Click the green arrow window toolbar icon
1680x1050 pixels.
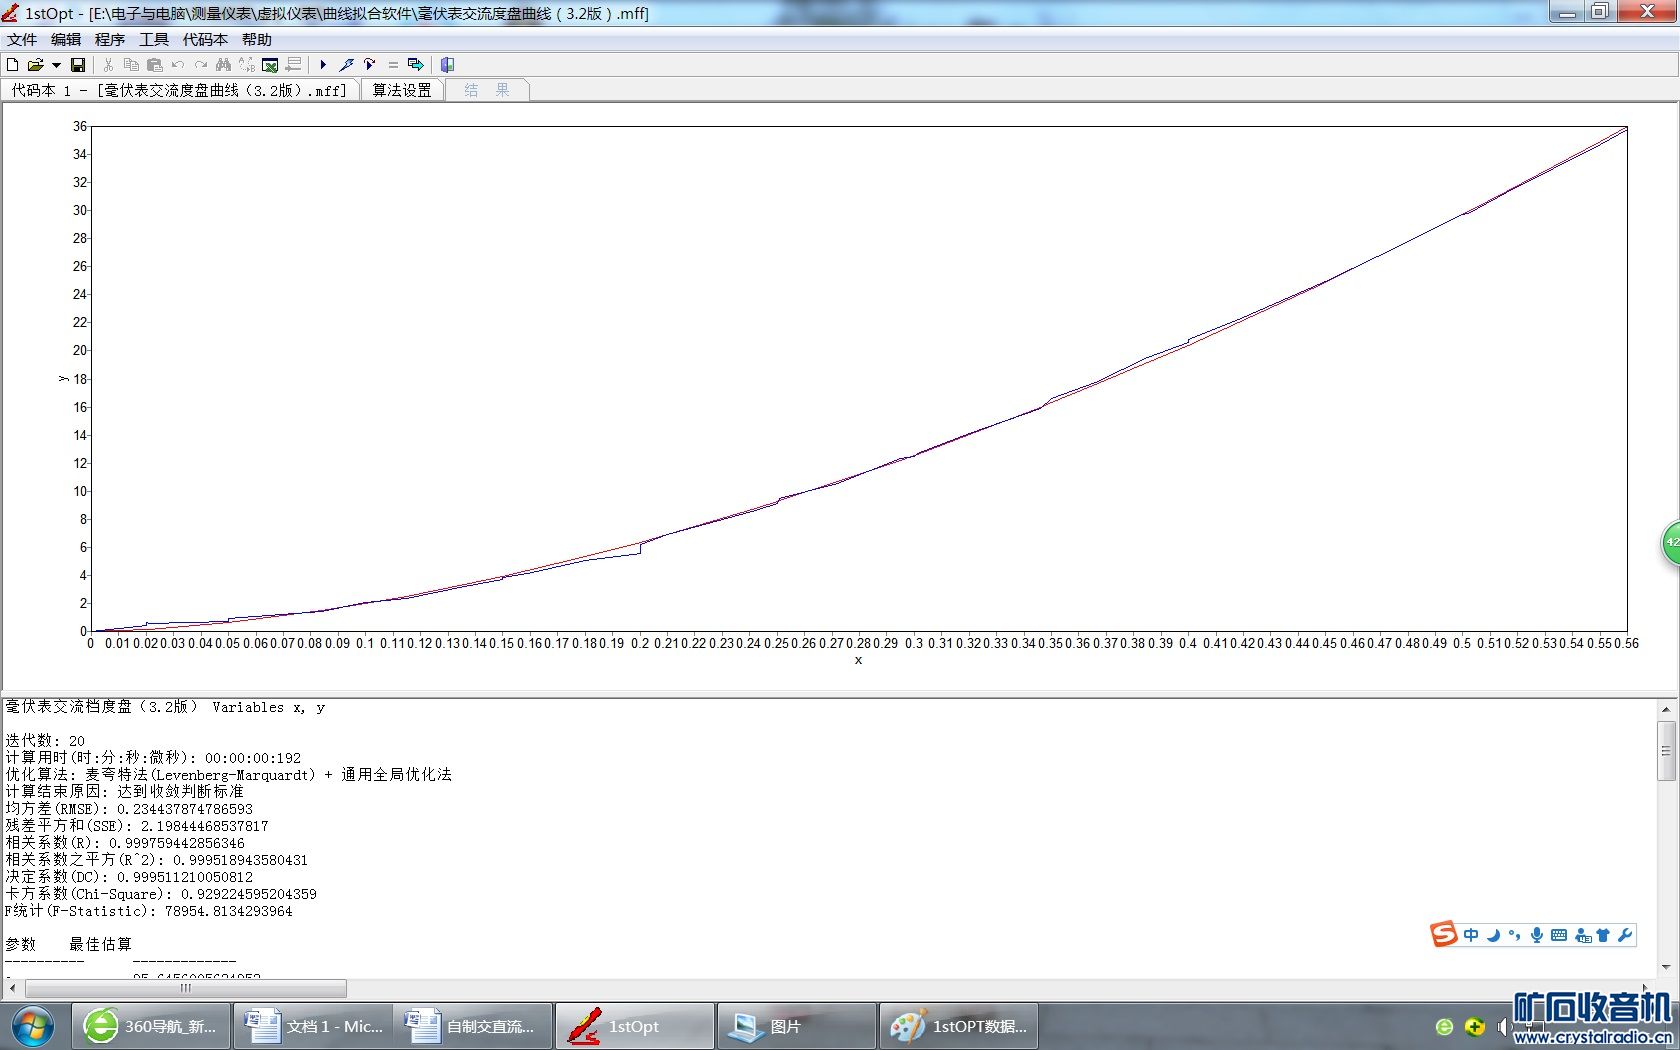point(416,65)
